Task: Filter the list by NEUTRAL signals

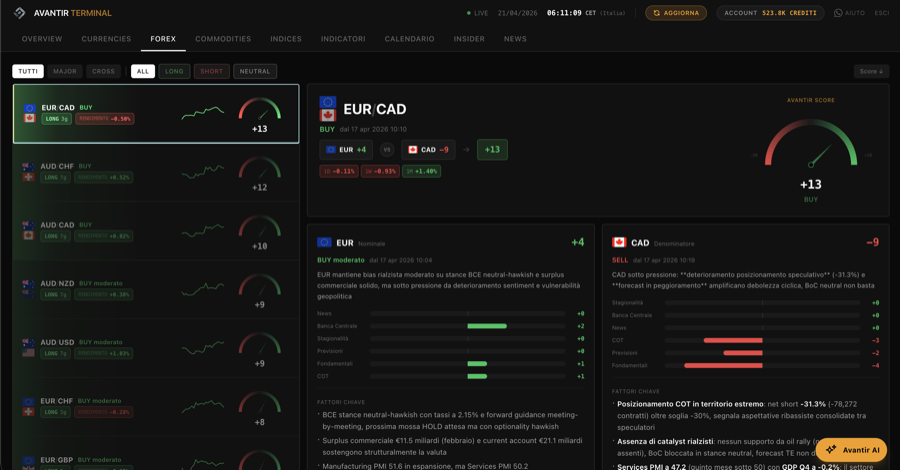Action: 255,71
